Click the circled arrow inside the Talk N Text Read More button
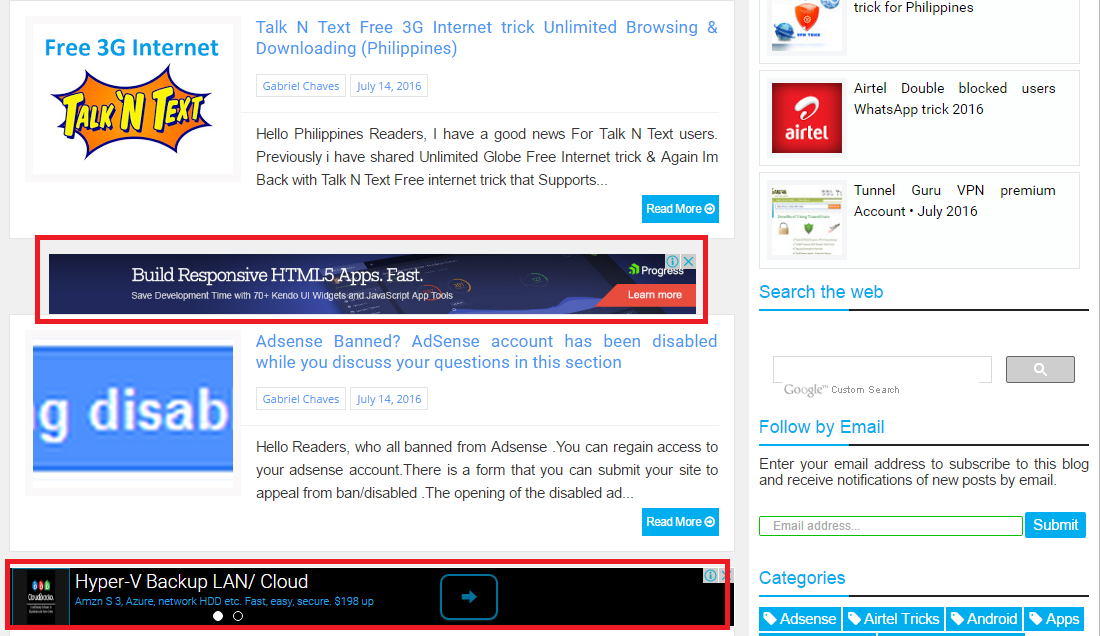The height and width of the screenshot is (636, 1100). 710,209
